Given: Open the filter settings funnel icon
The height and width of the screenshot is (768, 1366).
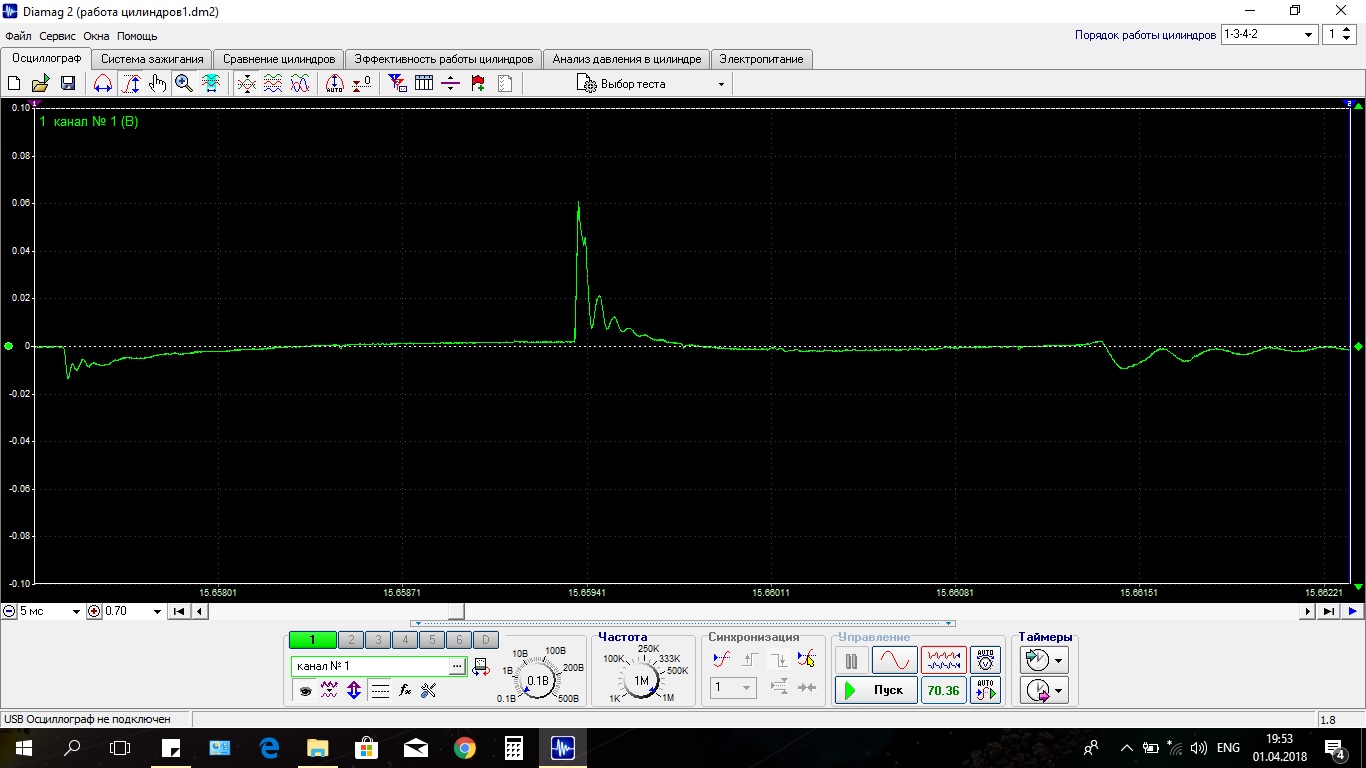Looking at the screenshot, I should coord(397,84).
